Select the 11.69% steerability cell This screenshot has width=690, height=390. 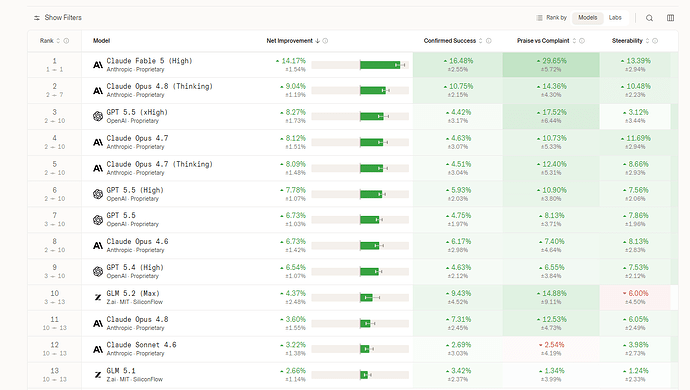tap(635, 142)
